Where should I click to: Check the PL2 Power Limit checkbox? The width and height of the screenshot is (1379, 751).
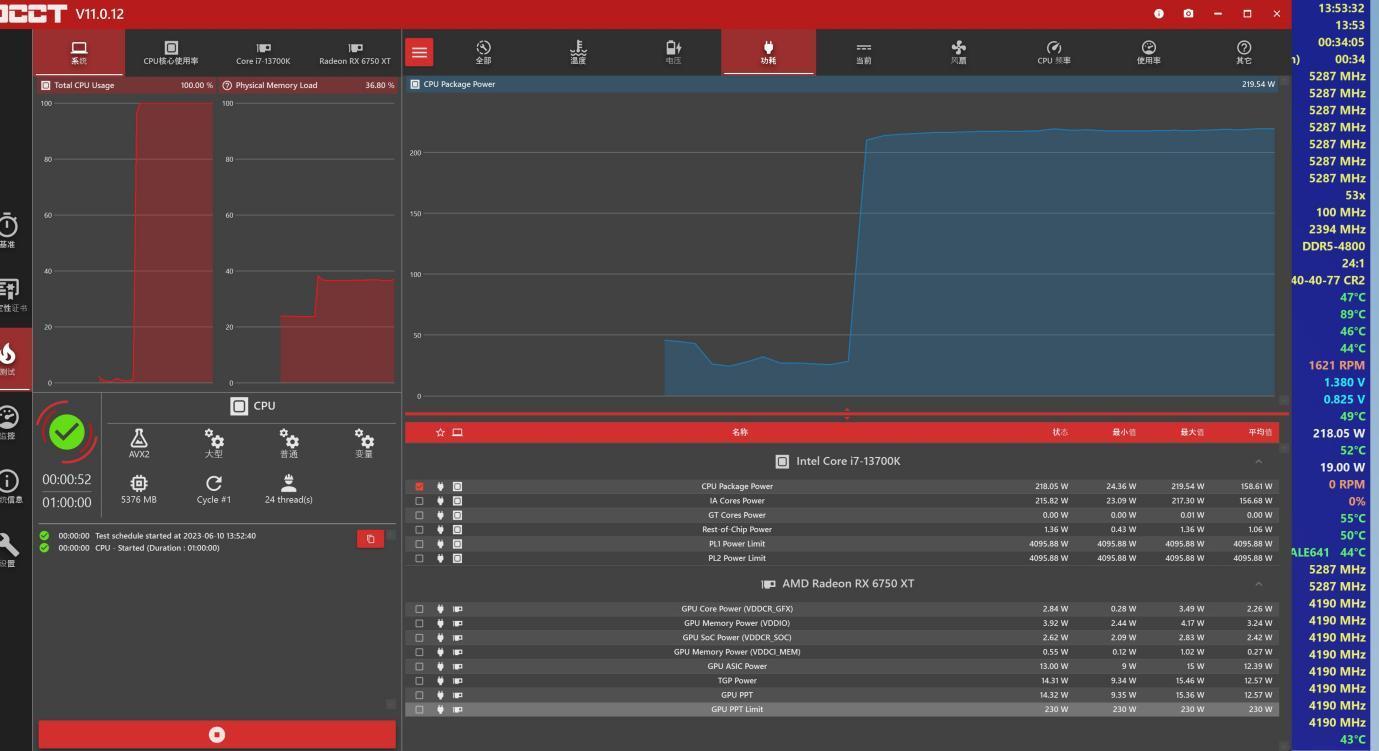(x=419, y=558)
